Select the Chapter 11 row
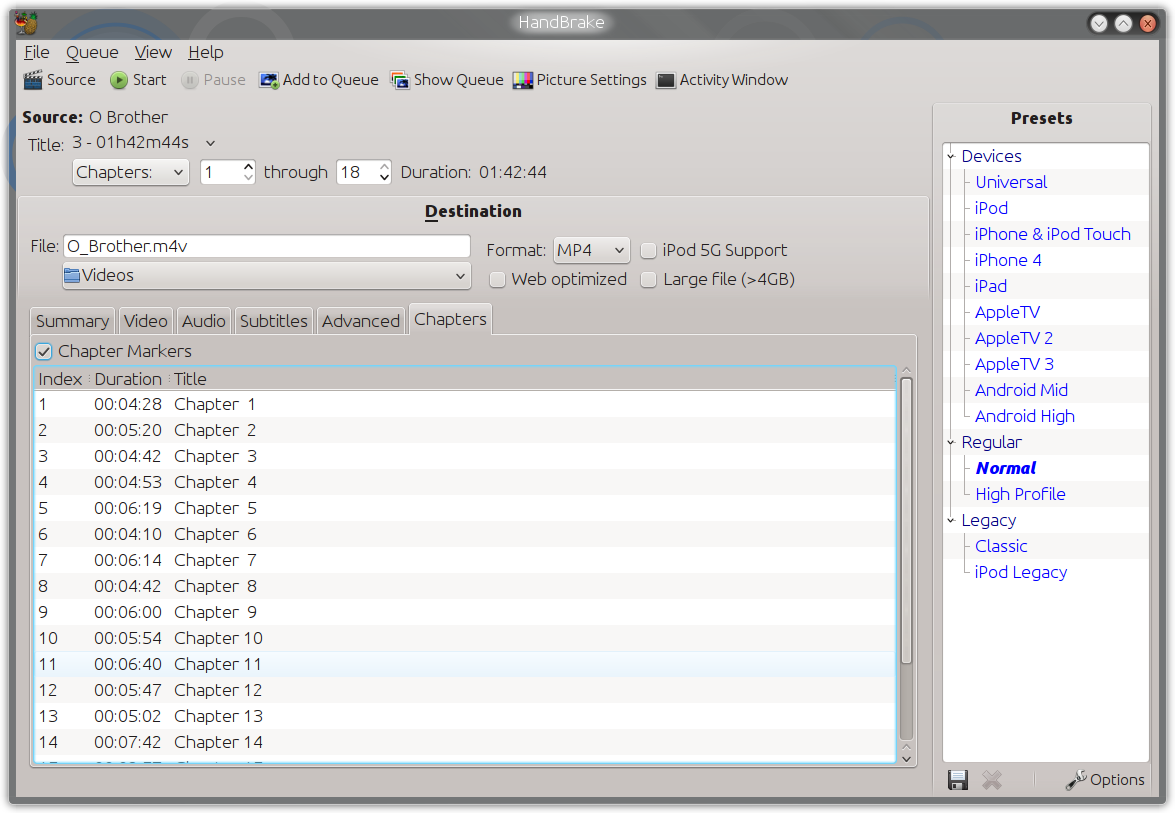The width and height of the screenshot is (1175, 813). 465,665
